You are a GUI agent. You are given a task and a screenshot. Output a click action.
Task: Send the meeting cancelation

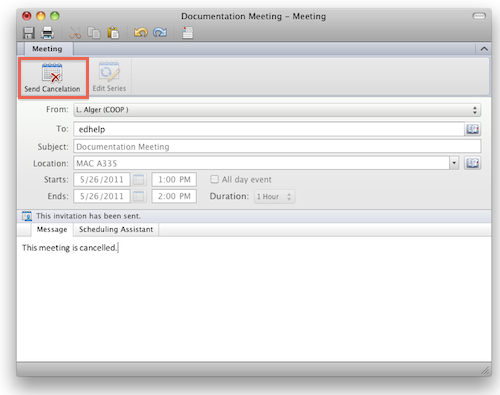53,78
